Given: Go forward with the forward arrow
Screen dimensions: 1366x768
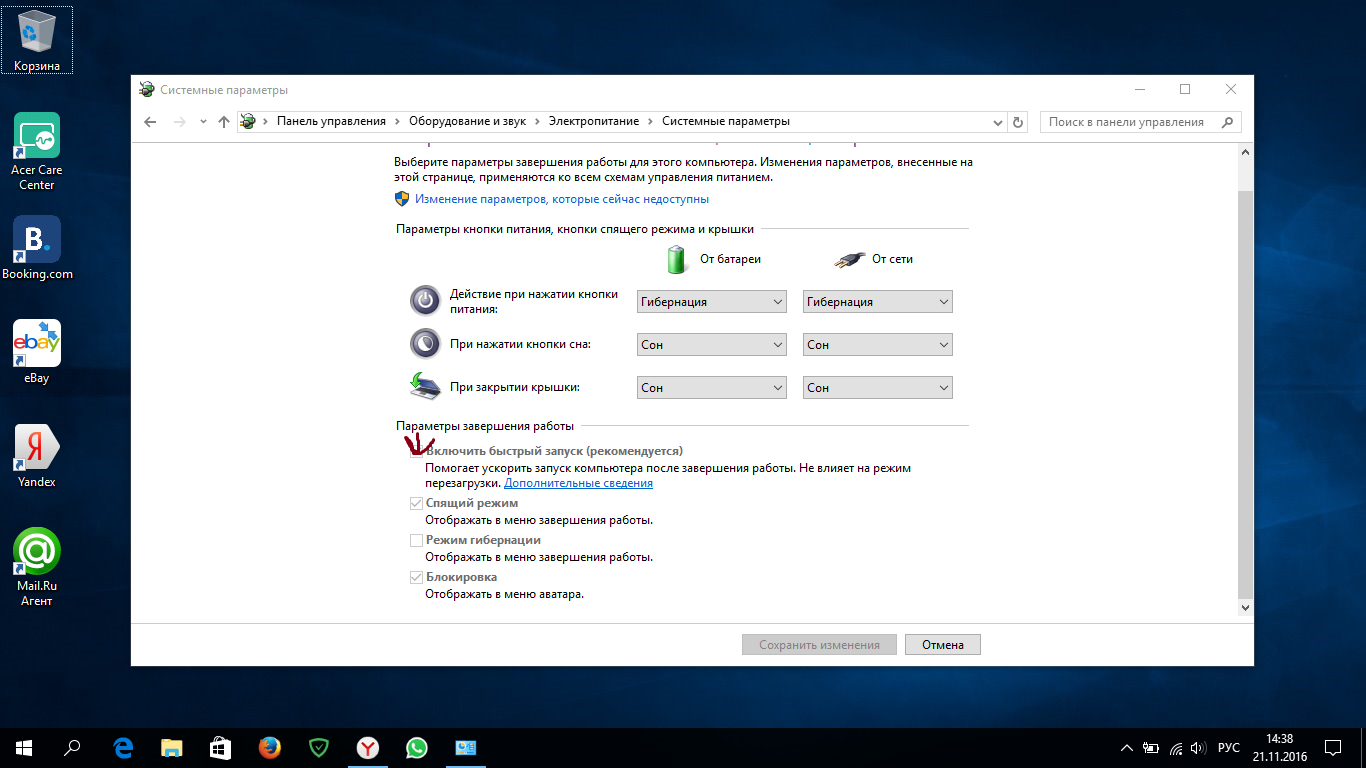Looking at the screenshot, I should click(x=180, y=121).
